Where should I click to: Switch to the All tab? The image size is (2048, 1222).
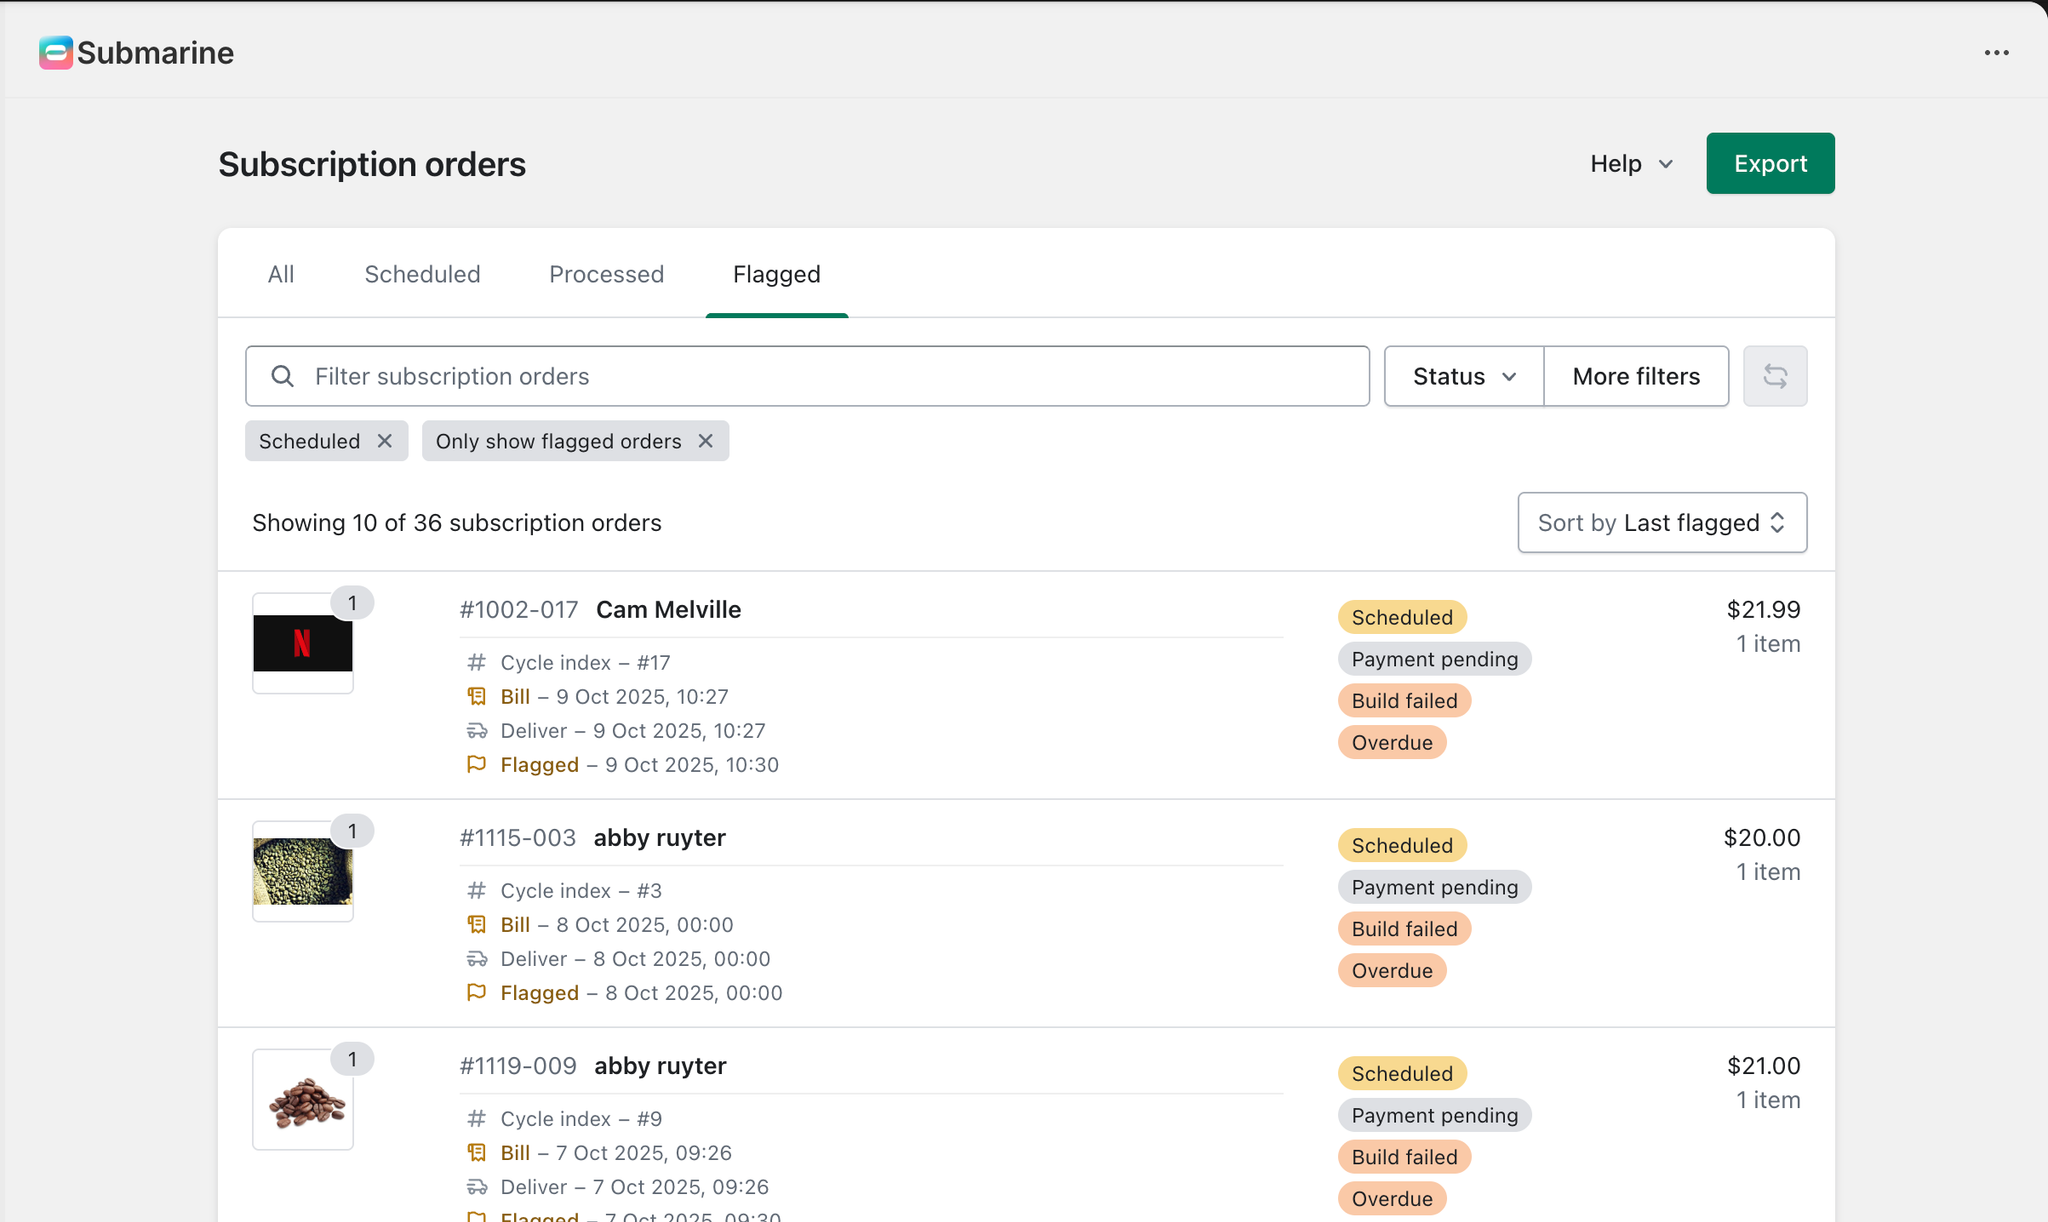(x=281, y=274)
